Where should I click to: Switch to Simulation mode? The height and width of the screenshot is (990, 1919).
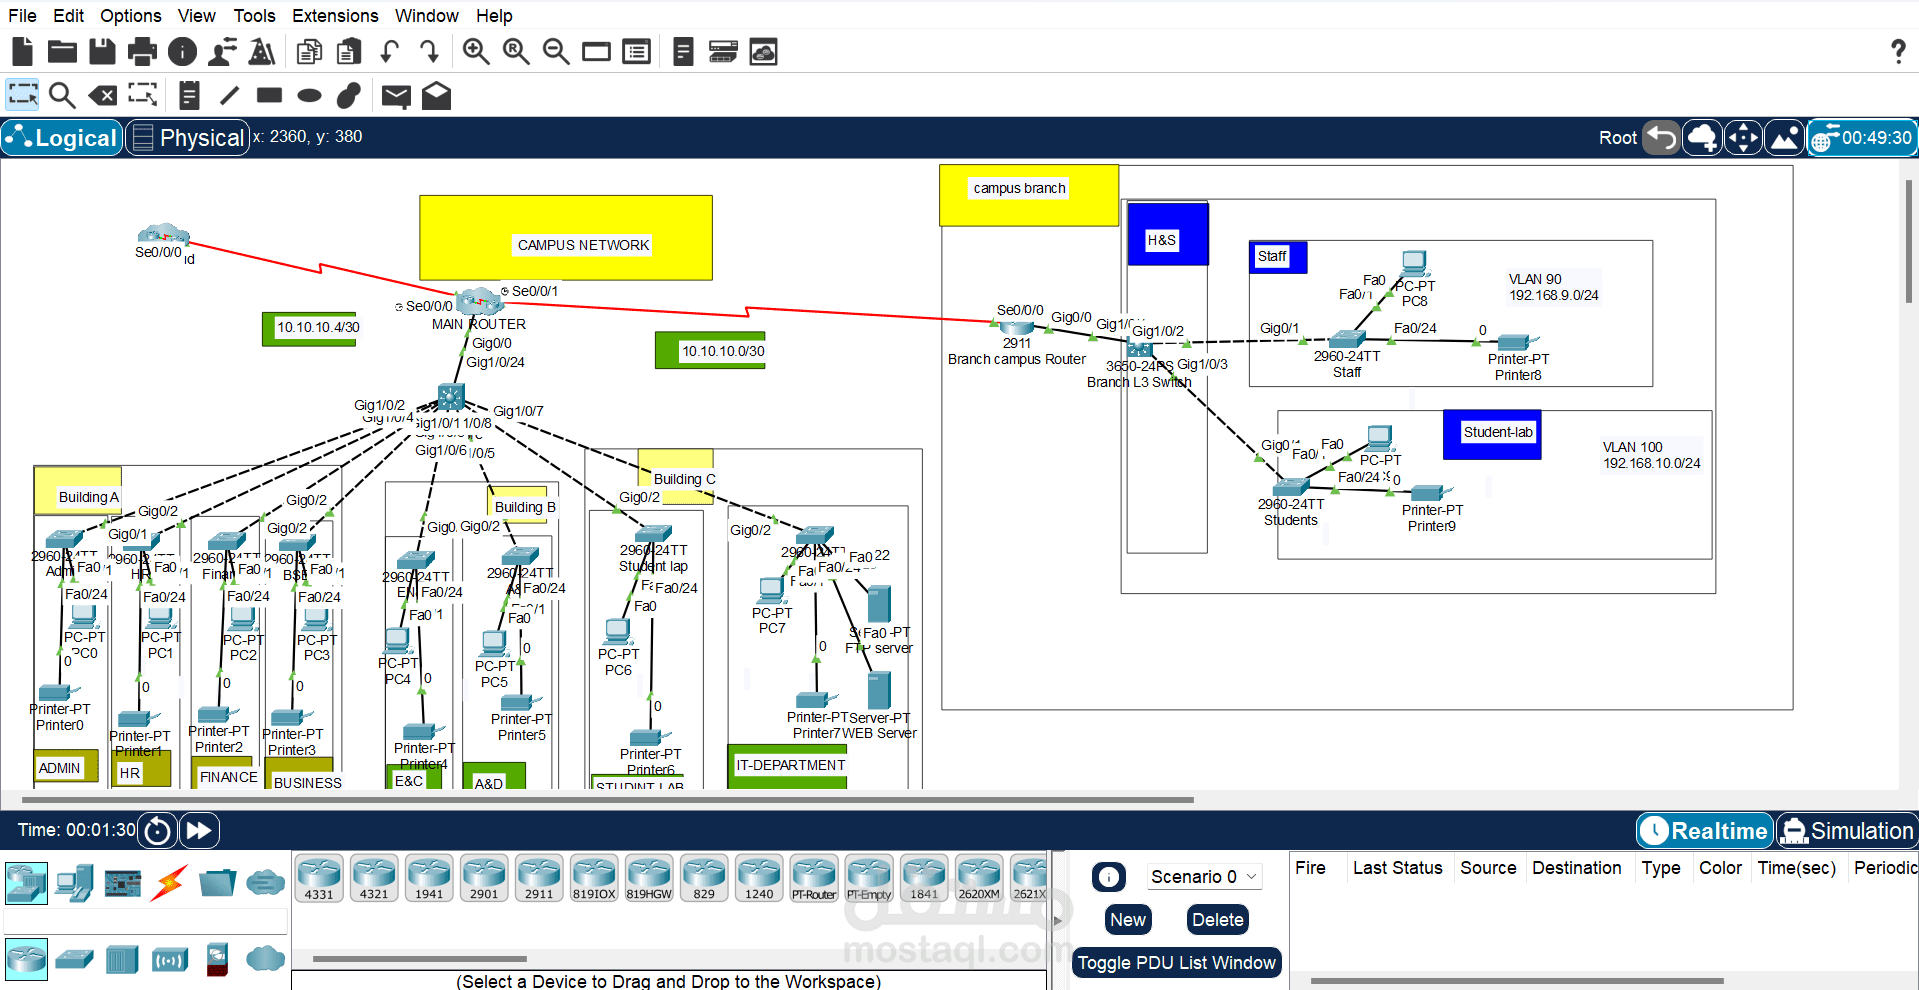(x=1847, y=831)
